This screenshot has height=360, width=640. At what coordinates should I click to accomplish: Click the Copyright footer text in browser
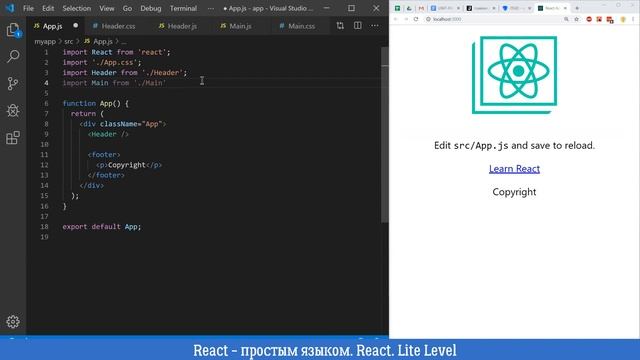coord(514,192)
